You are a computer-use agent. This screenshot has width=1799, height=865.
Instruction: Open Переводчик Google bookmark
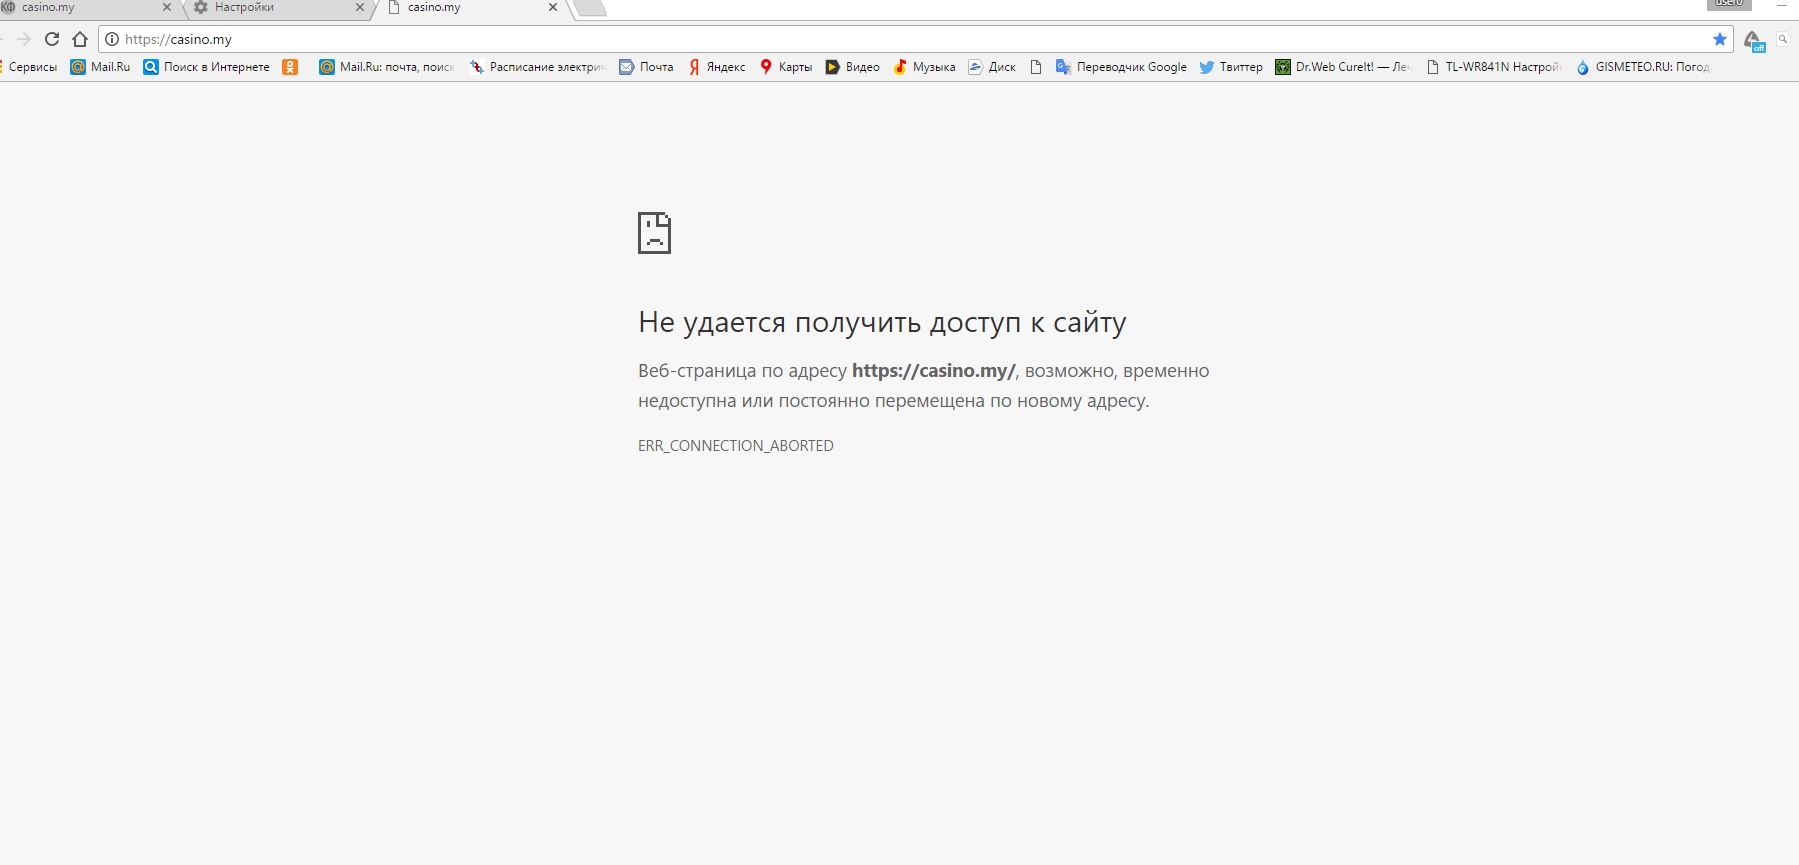pyautogui.click(x=1121, y=67)
